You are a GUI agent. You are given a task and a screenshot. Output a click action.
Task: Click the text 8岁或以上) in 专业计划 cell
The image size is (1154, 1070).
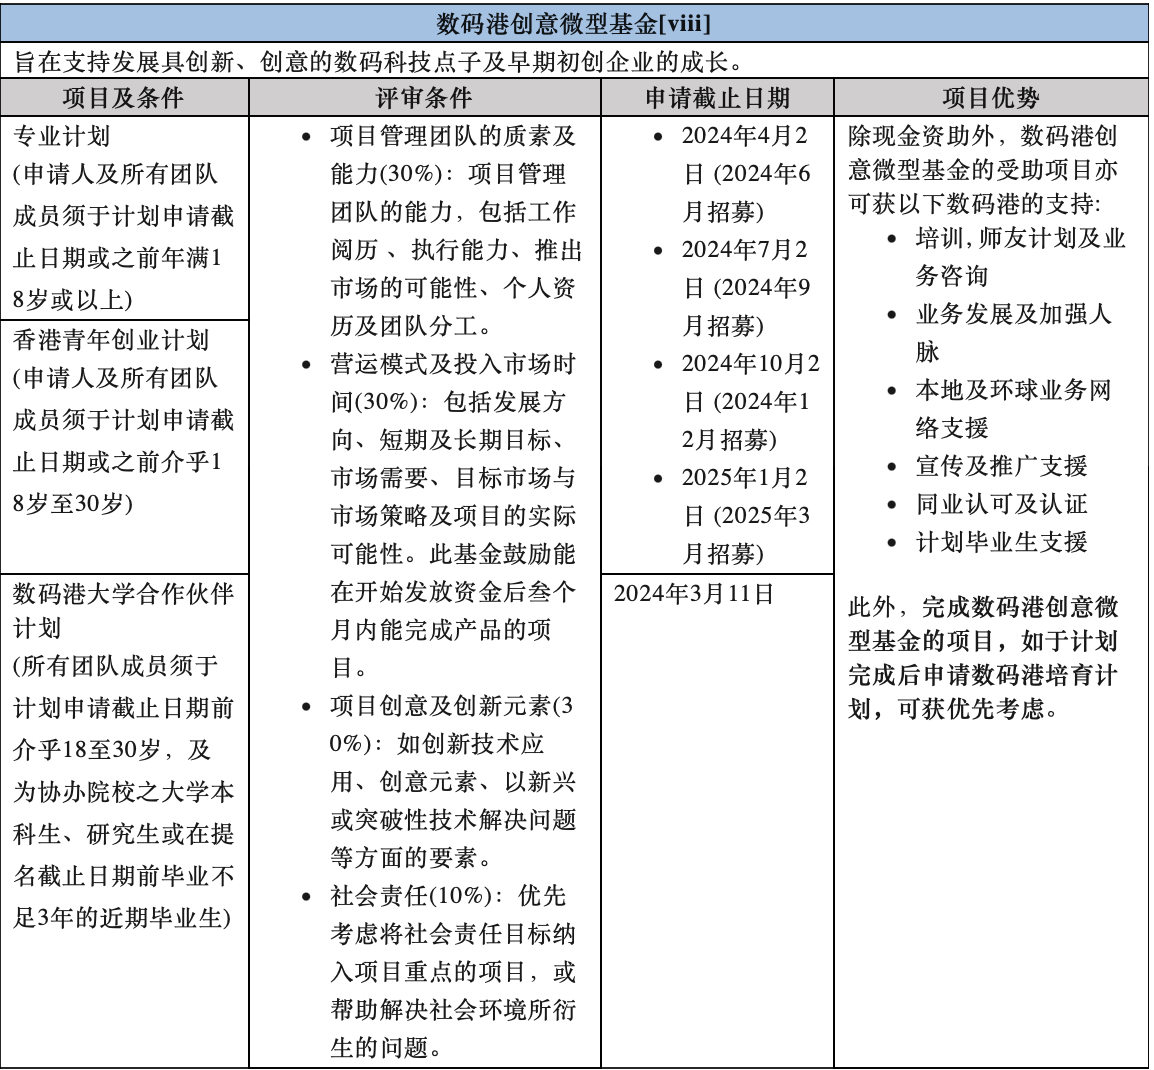73,300
